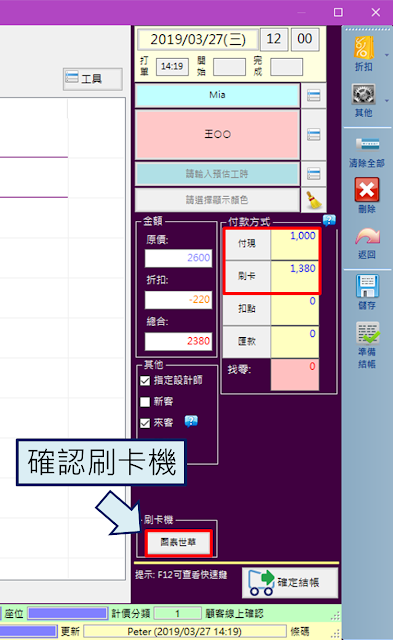393x640 pixels.
Task: Click the date field 2019/03/27(三)
Action: point(198,39)
